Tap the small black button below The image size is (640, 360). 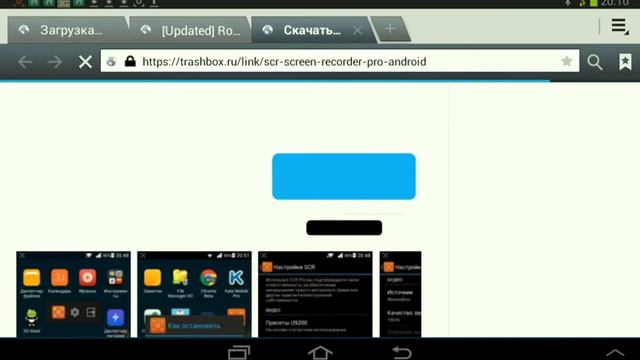coord(344,228)
